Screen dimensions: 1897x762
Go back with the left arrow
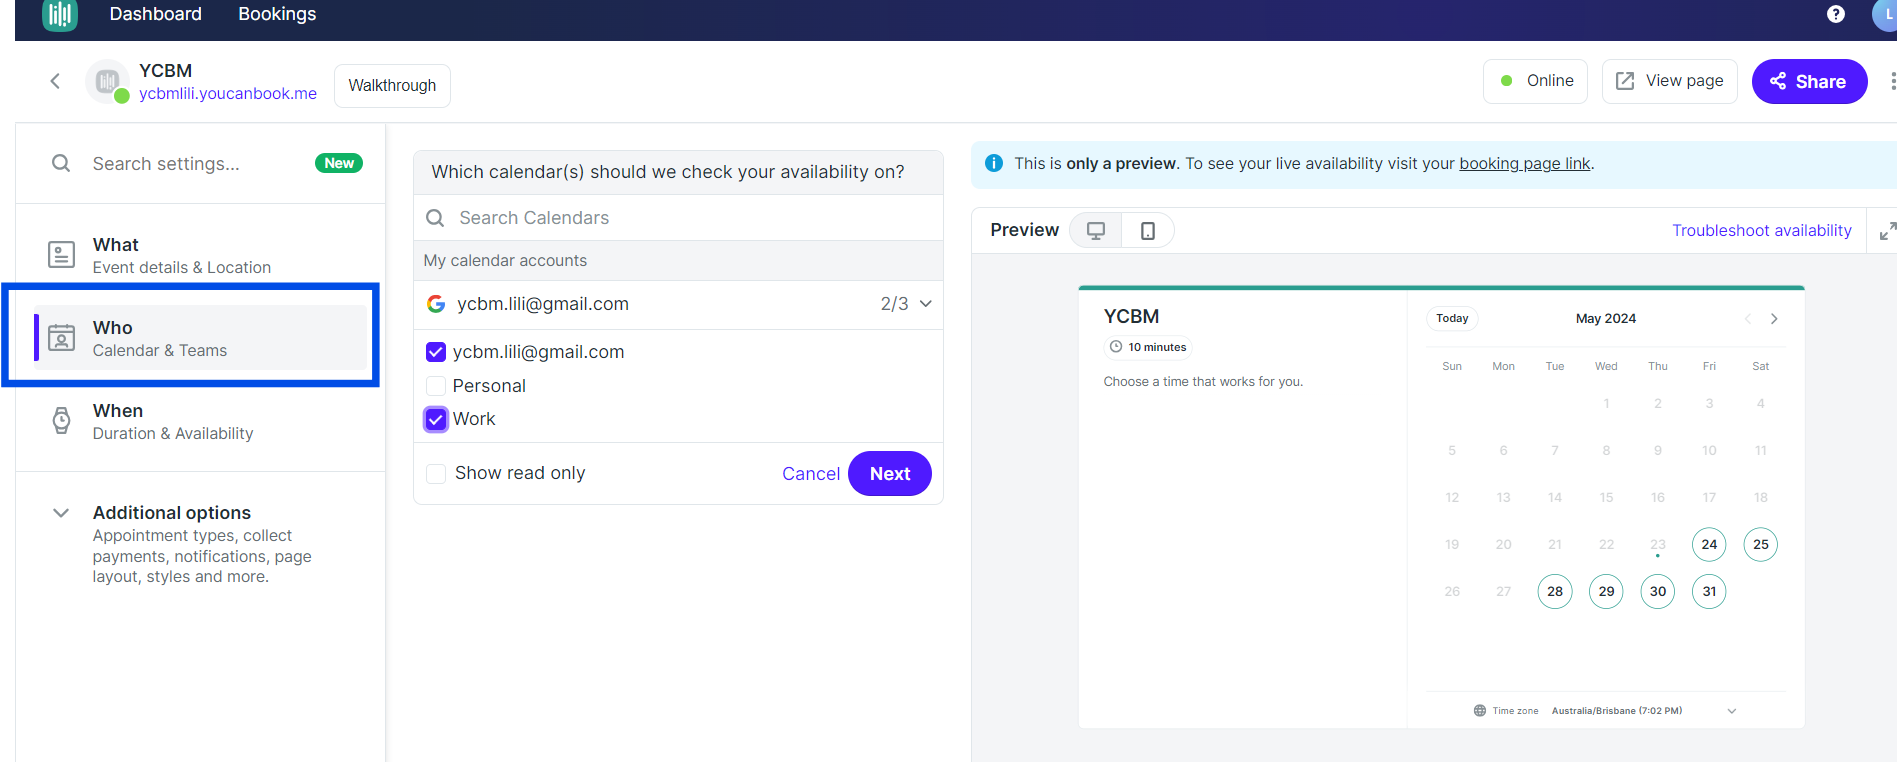coord(55,81)
